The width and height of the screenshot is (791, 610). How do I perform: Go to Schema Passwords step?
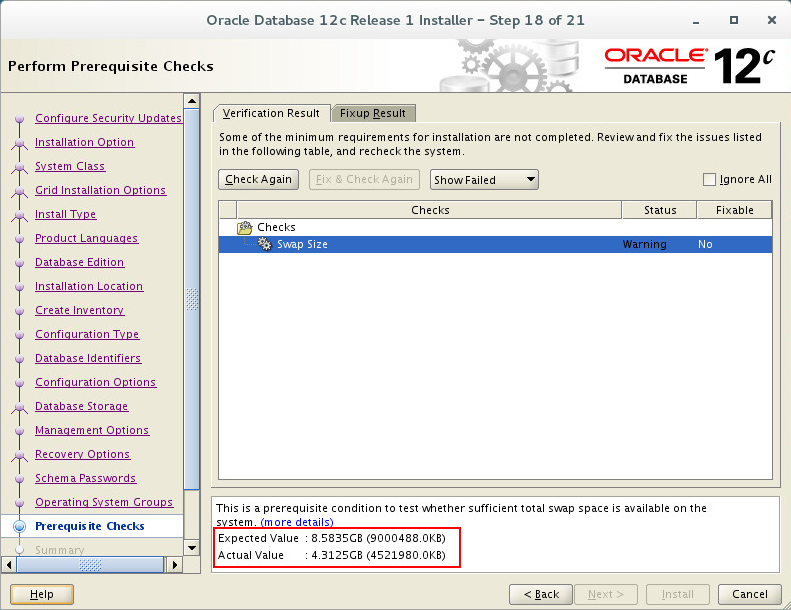pyautogui.click(x=86, y=478)
